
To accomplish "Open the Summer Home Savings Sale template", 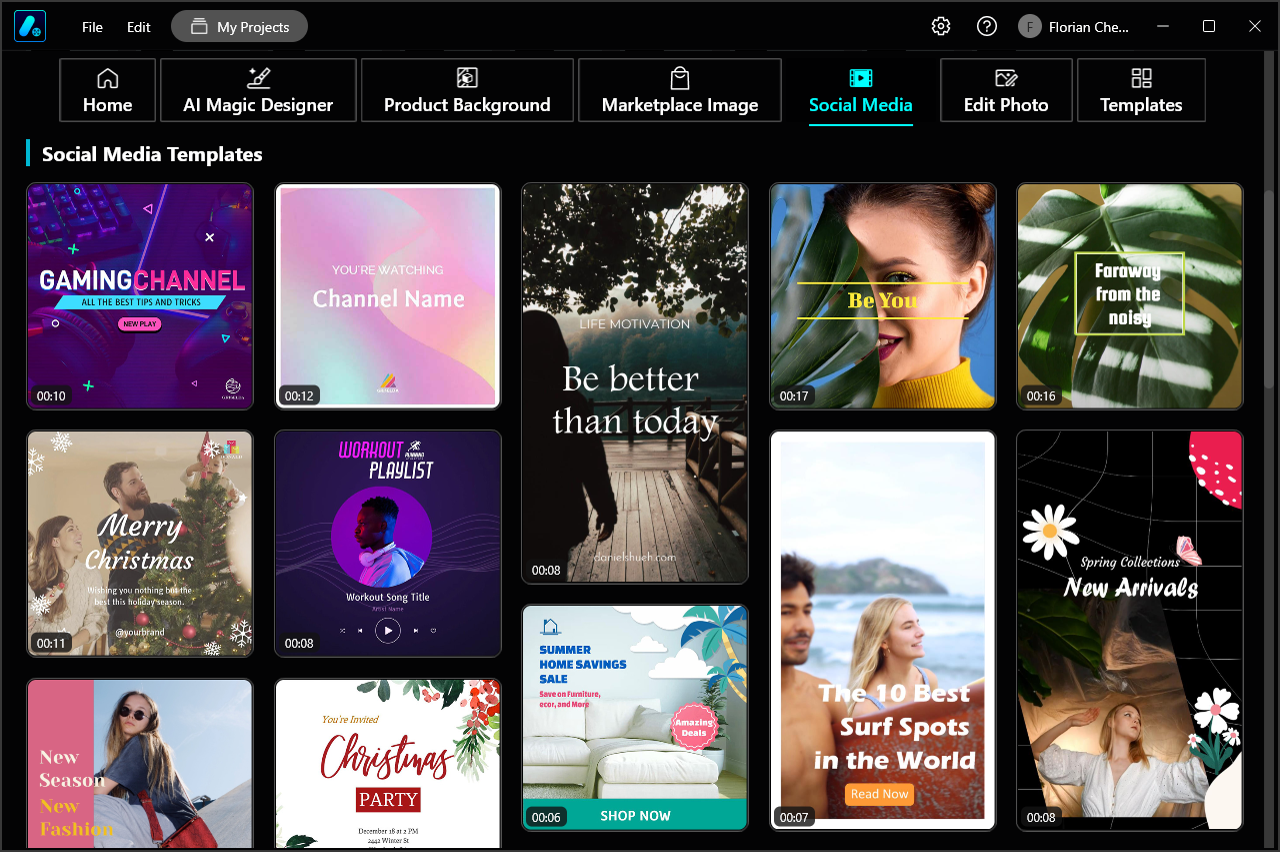I will tap(635, 717).
